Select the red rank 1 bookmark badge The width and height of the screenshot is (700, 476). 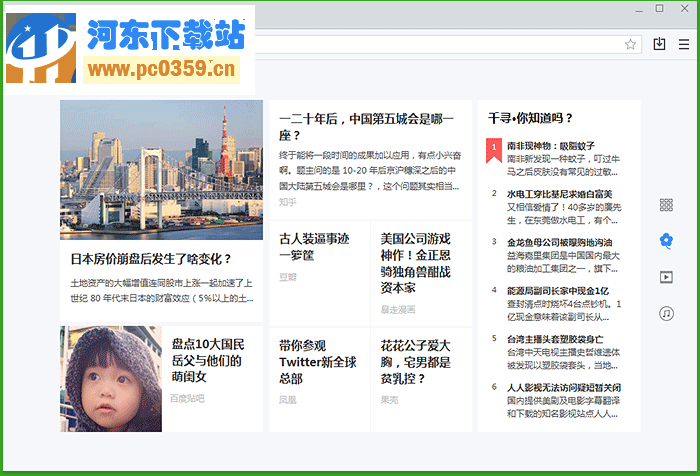pos(494,150)
